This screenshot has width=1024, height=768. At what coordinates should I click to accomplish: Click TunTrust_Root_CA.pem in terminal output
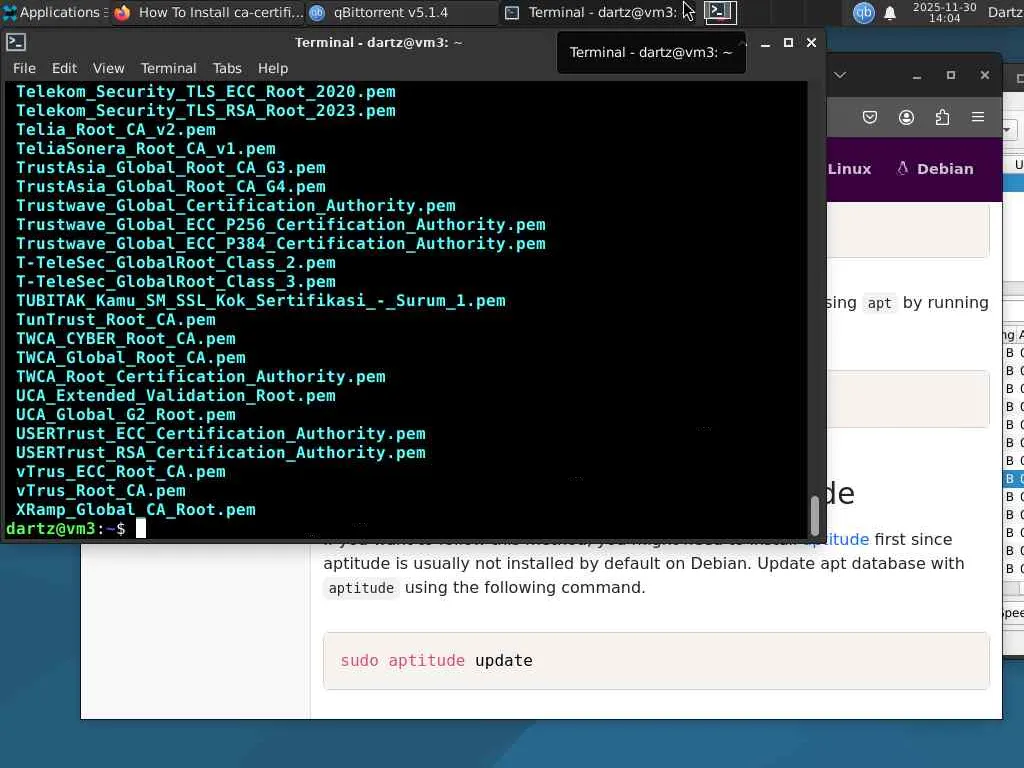tap(116, 319)
